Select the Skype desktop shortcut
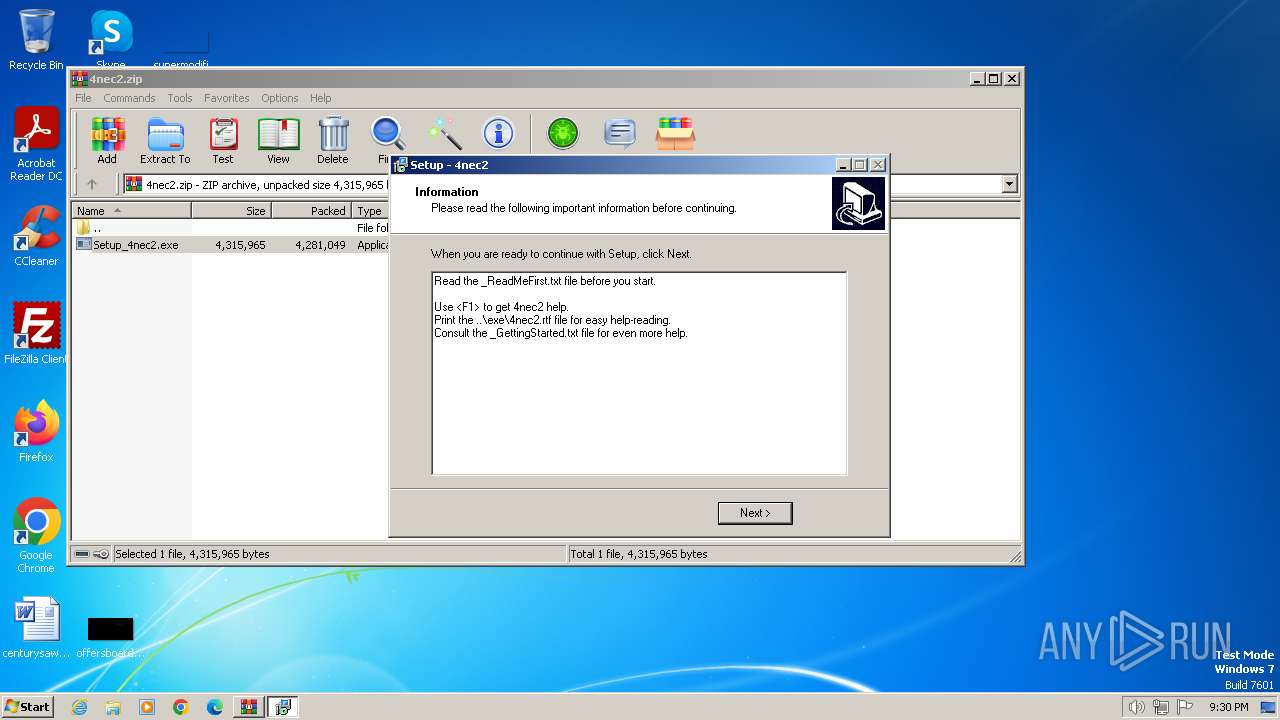The width and height of the screenshot is (1280, 720). click(111, 40)
